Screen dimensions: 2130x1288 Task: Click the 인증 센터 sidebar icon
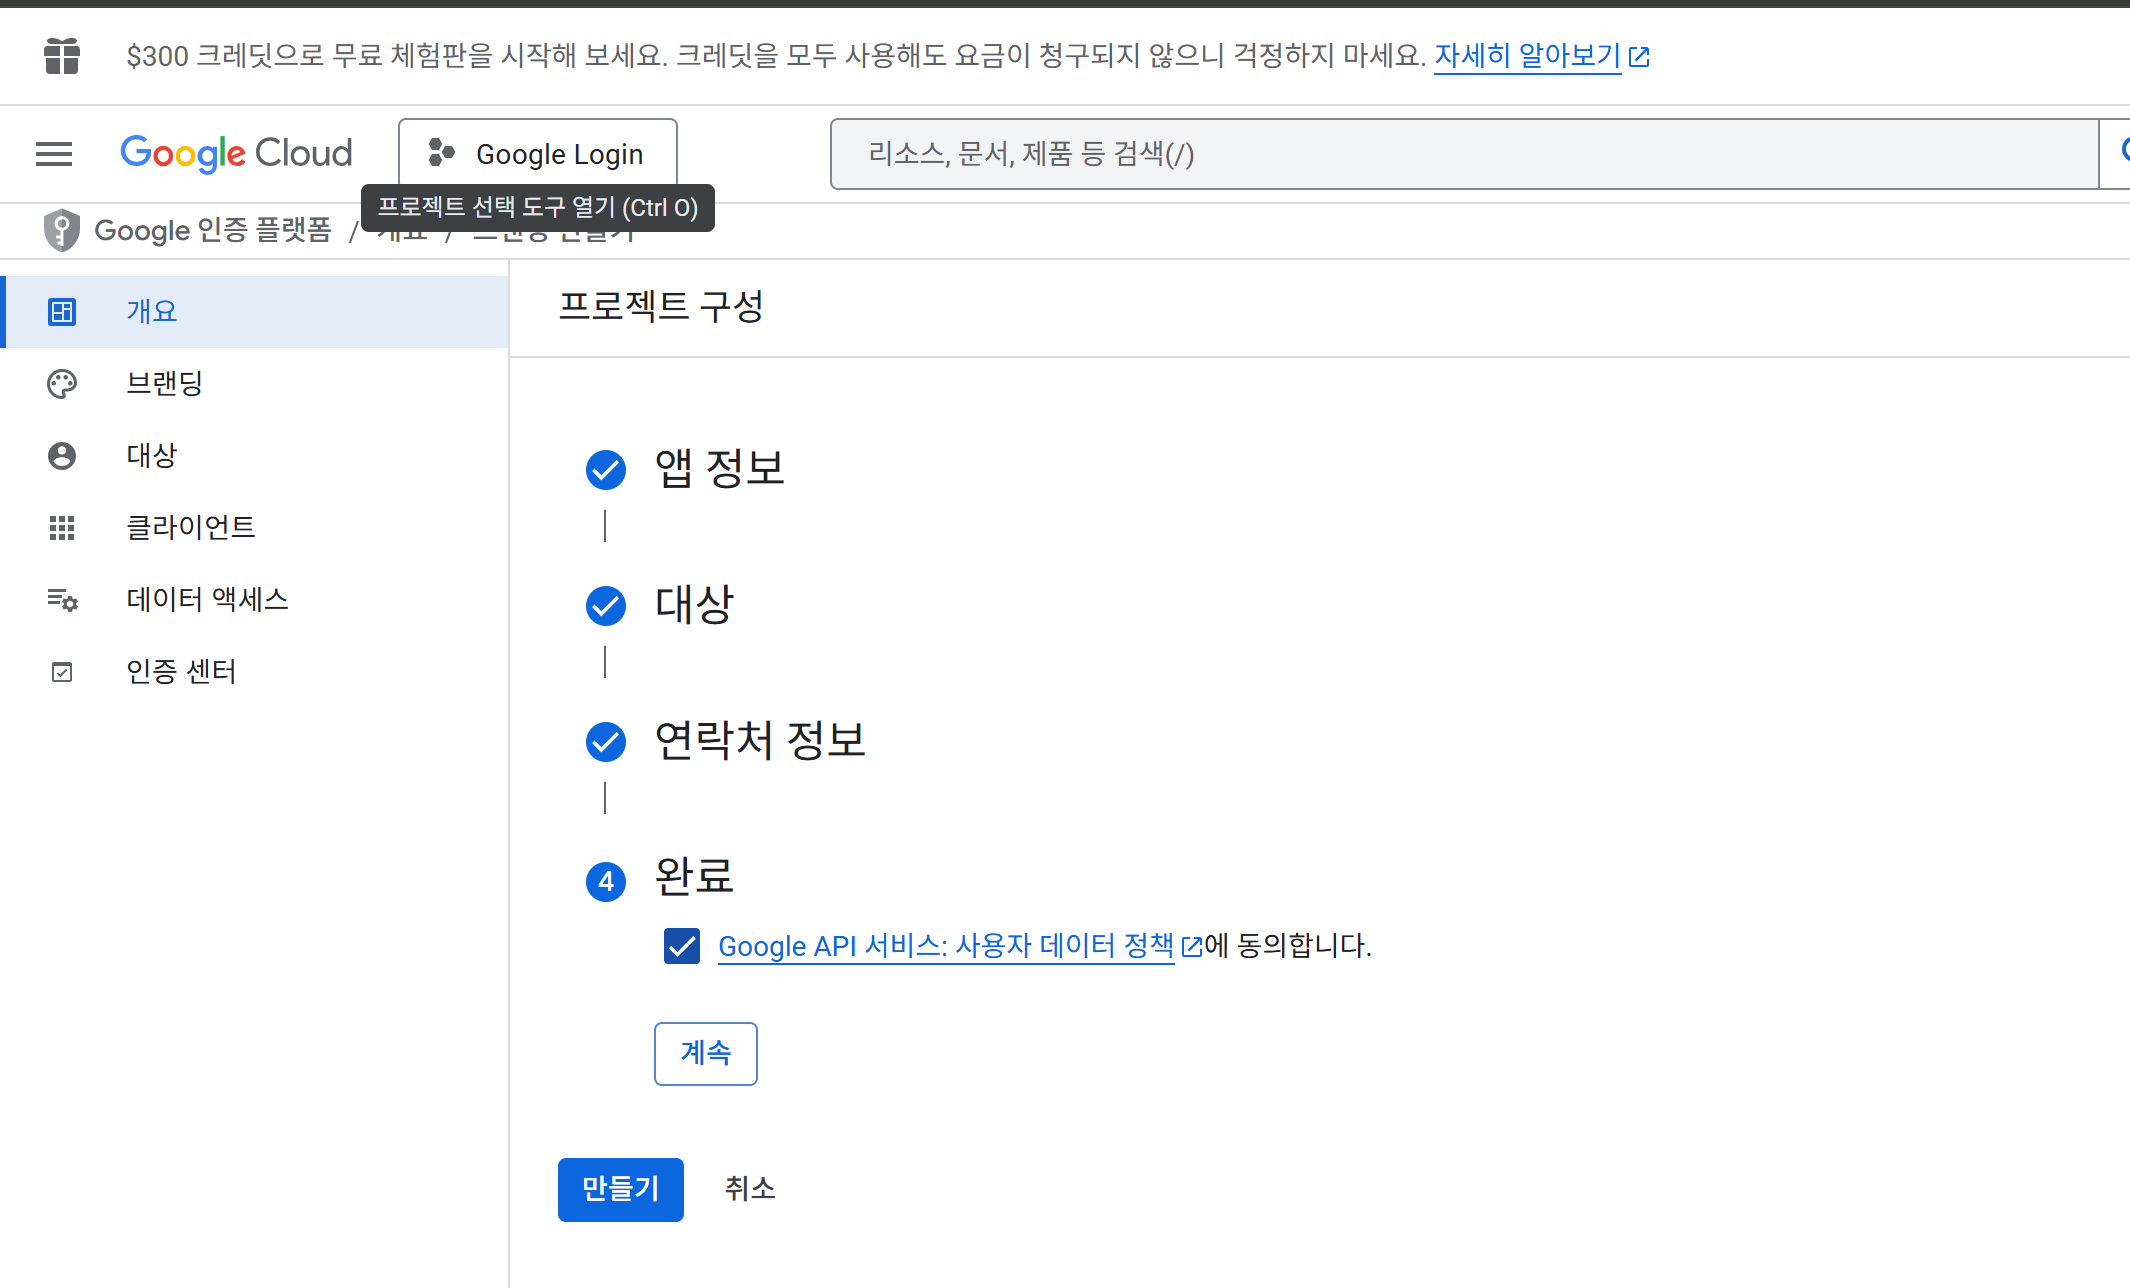[x=62, y=671]
